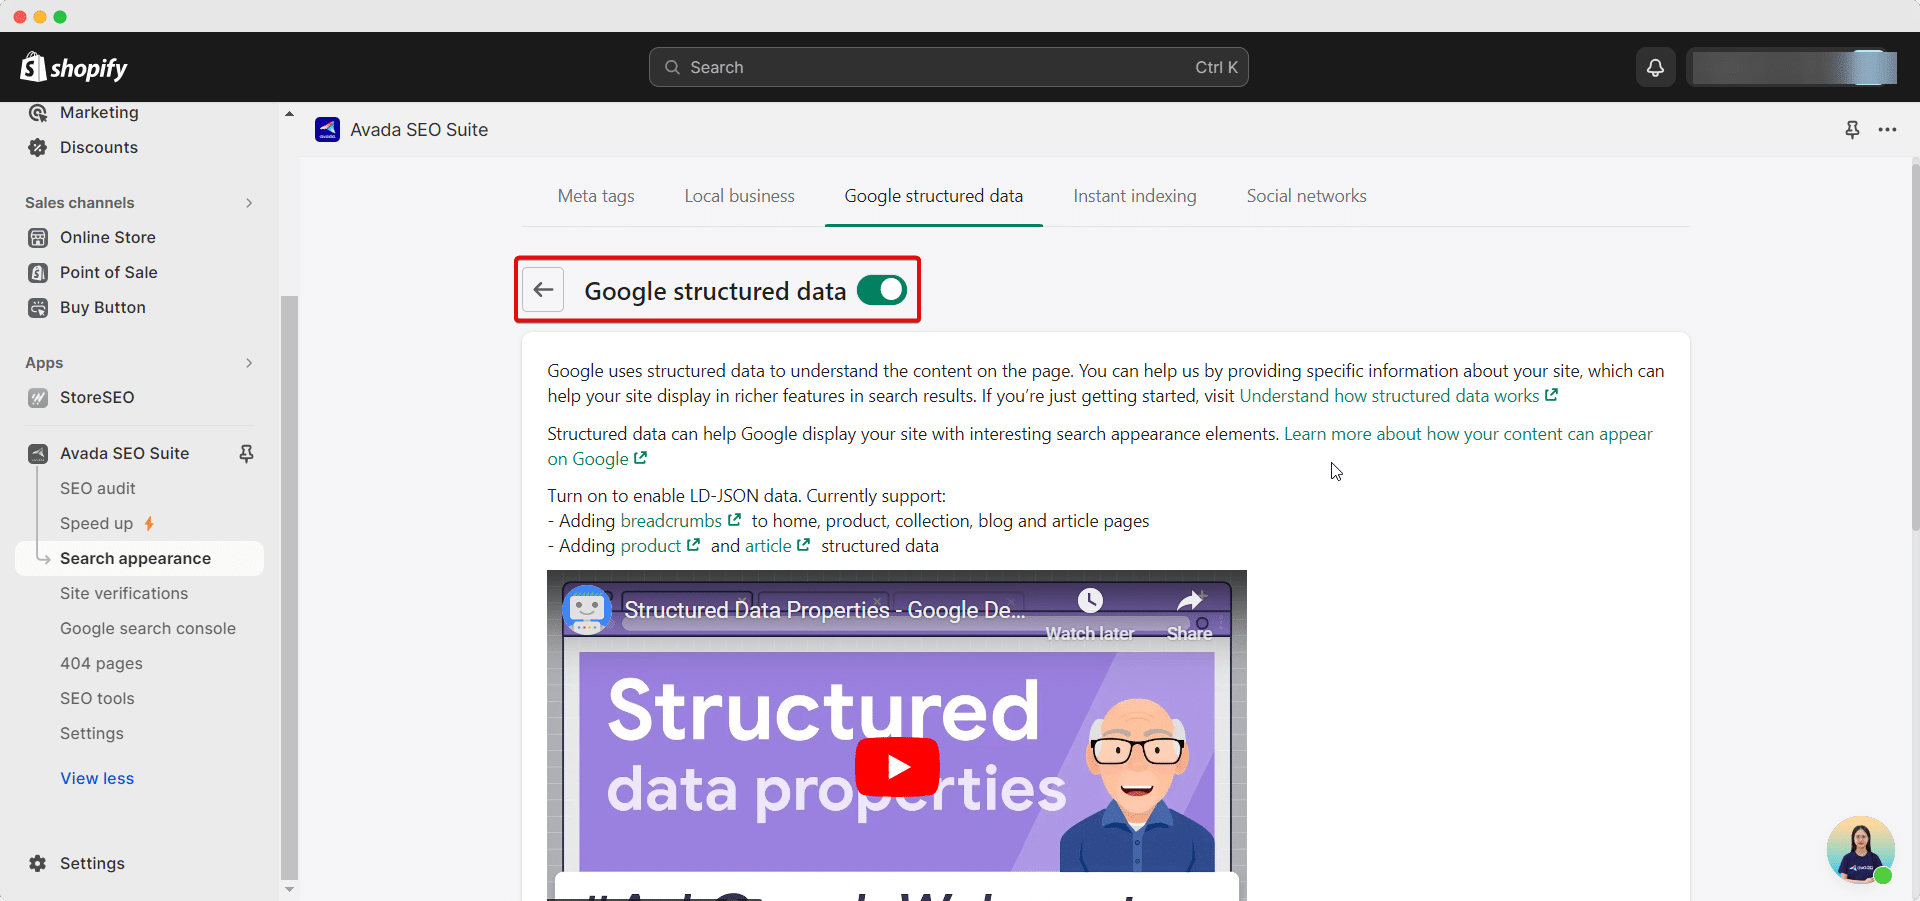Click the Point of Sale icon
This screenshot has height=901, width=1920.
tap(38, 272)
